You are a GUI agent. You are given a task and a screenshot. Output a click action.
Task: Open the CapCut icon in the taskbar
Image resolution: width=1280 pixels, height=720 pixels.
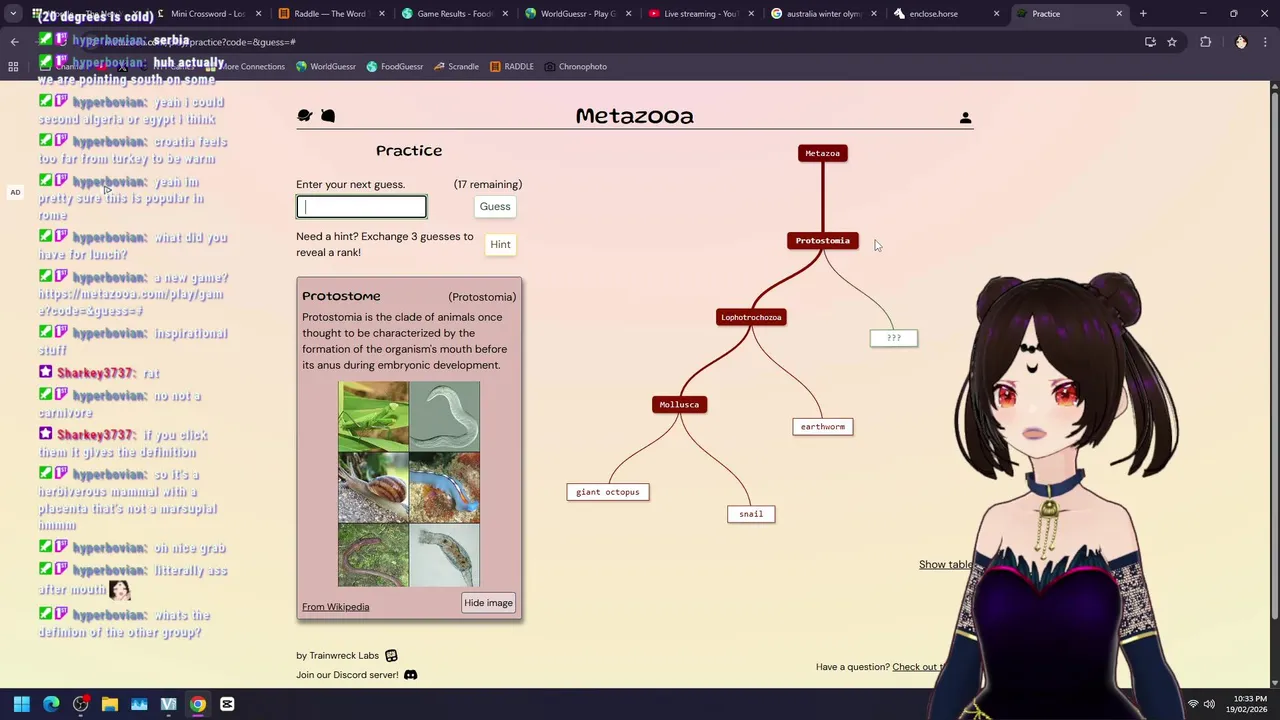227,704
